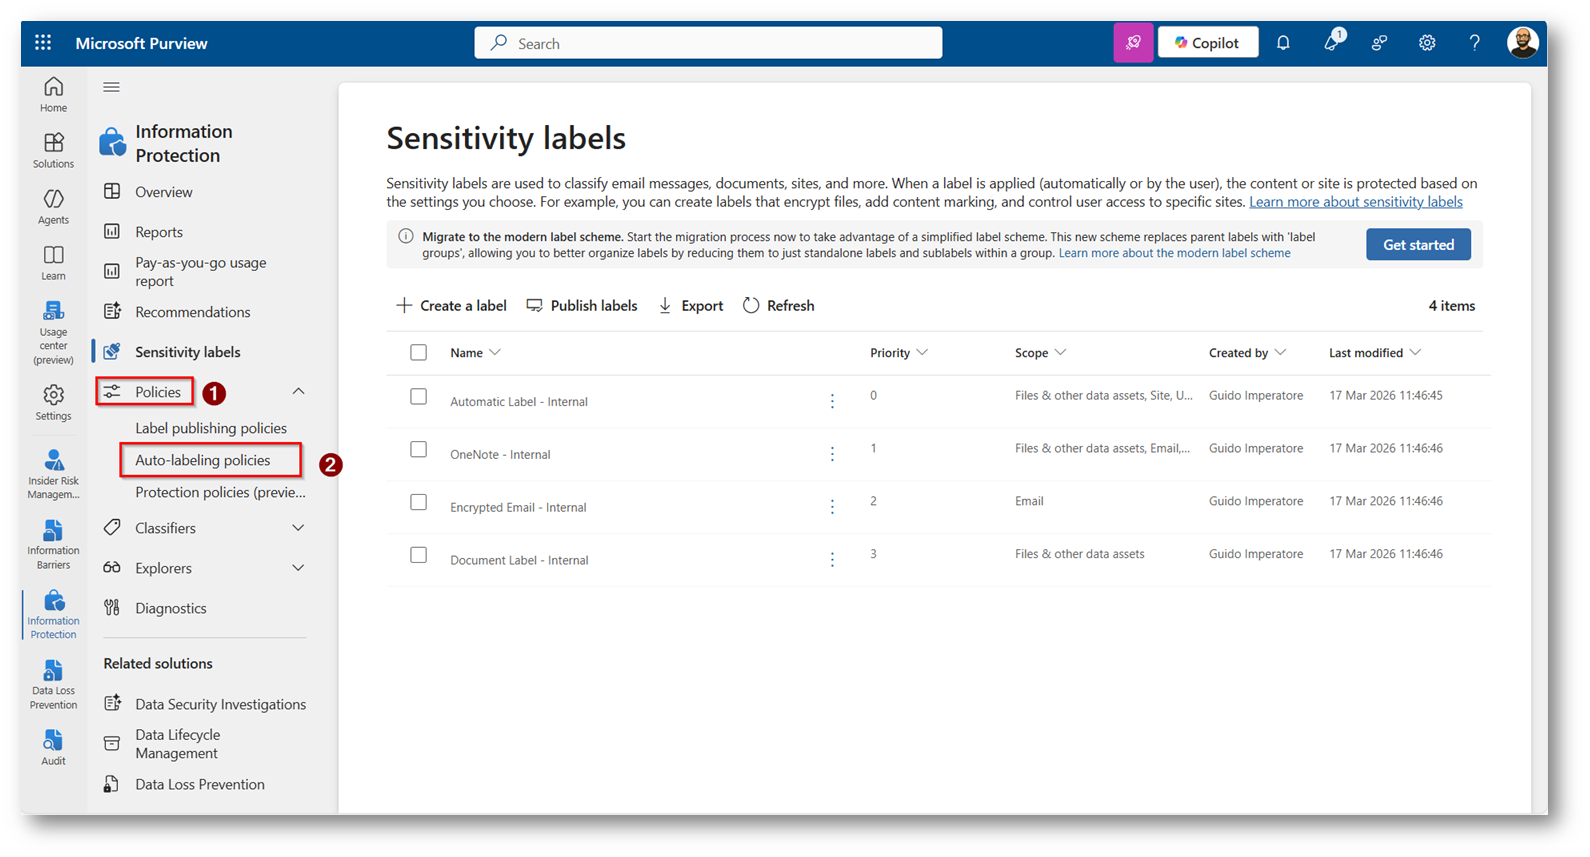Open the settings gear in header
The width and height of the screenshot is (1590, 857).
(1427, 43)
